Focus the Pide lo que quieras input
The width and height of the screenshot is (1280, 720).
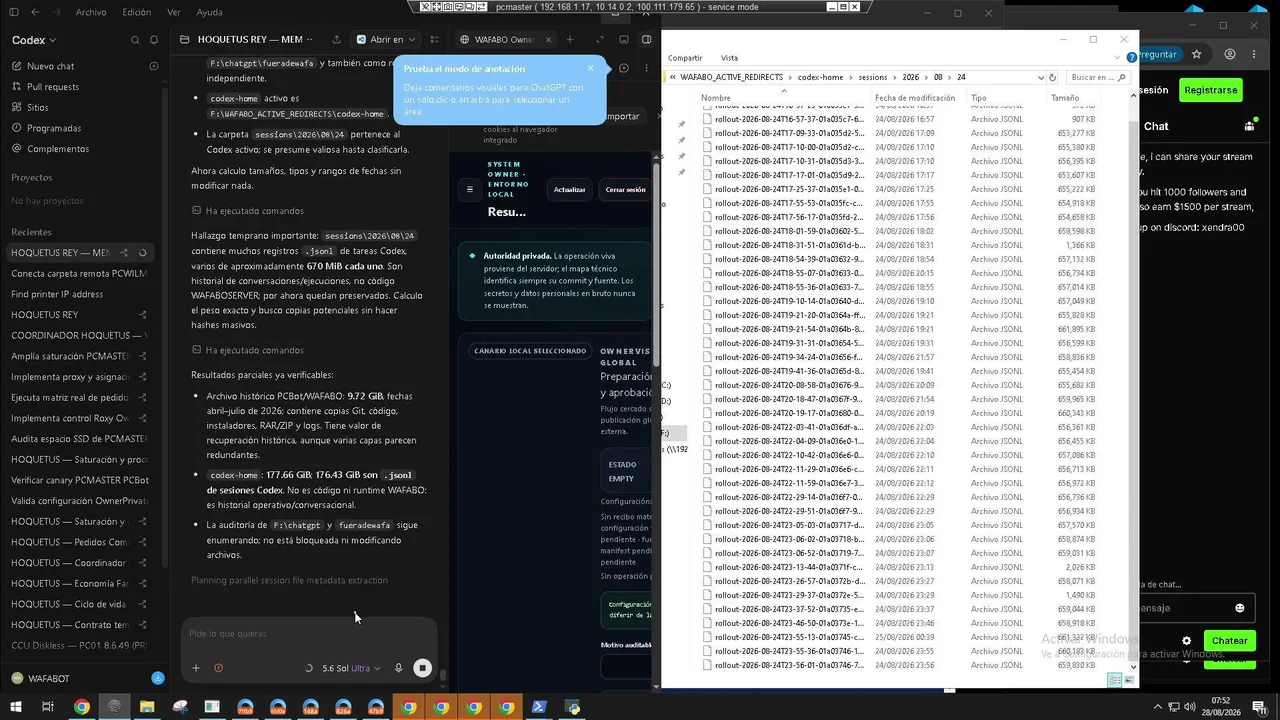308,634
